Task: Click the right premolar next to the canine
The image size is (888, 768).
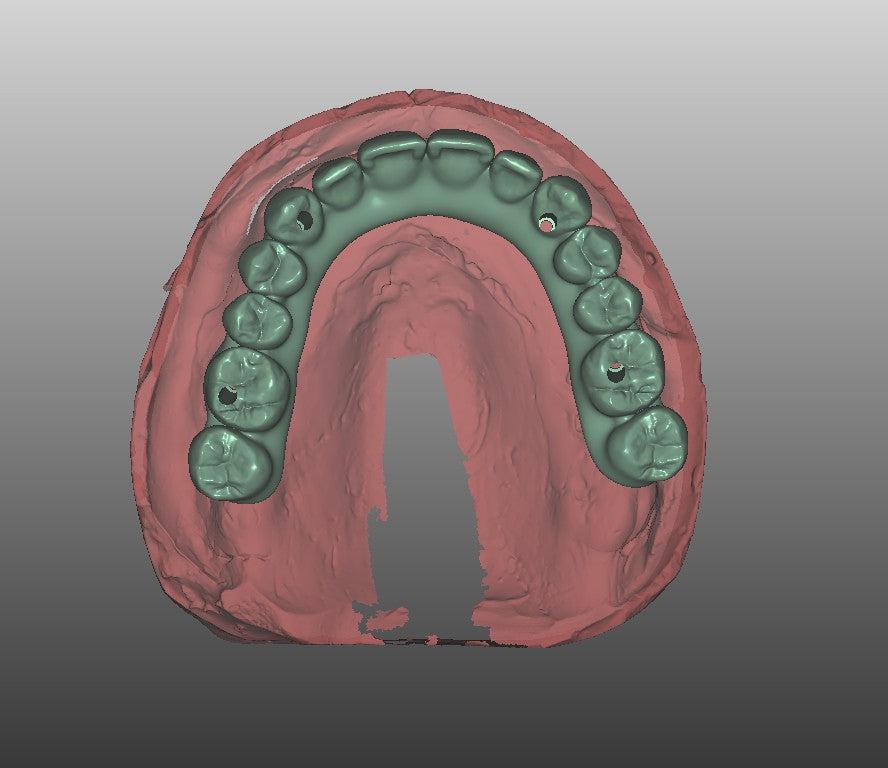Action: point(588,254)
